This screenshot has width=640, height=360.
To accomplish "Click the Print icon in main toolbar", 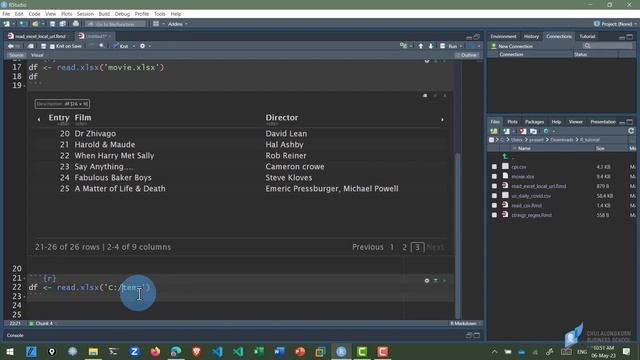I will coord(76,24).
